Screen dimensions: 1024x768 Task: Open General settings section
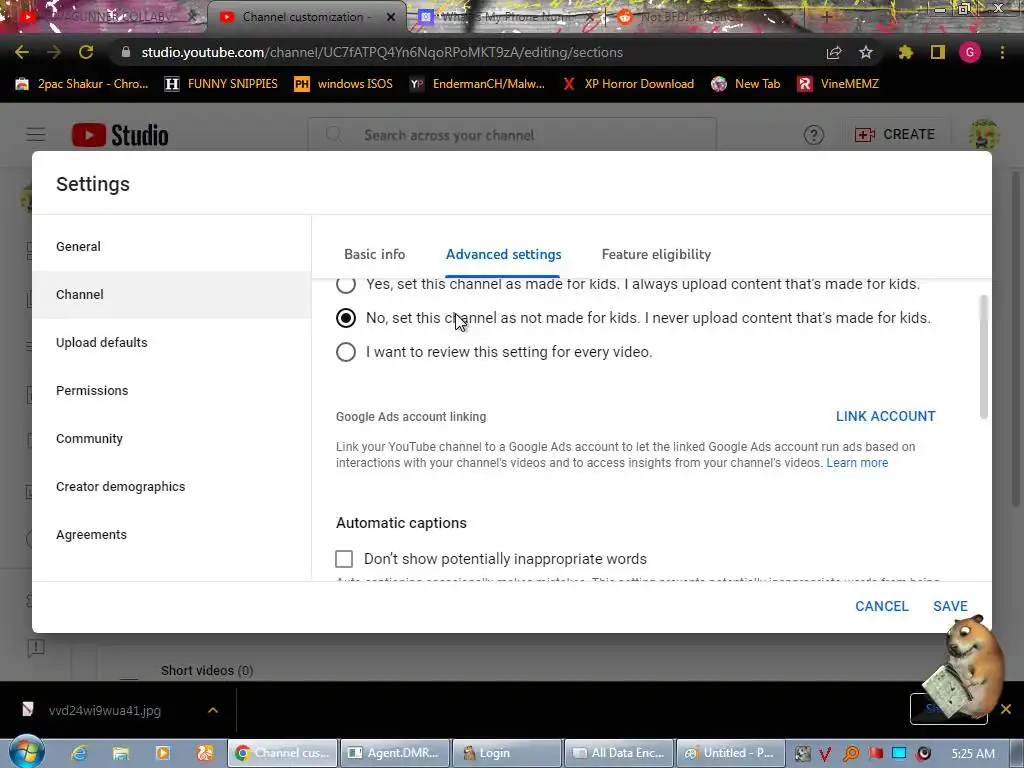tap(172, 246)
